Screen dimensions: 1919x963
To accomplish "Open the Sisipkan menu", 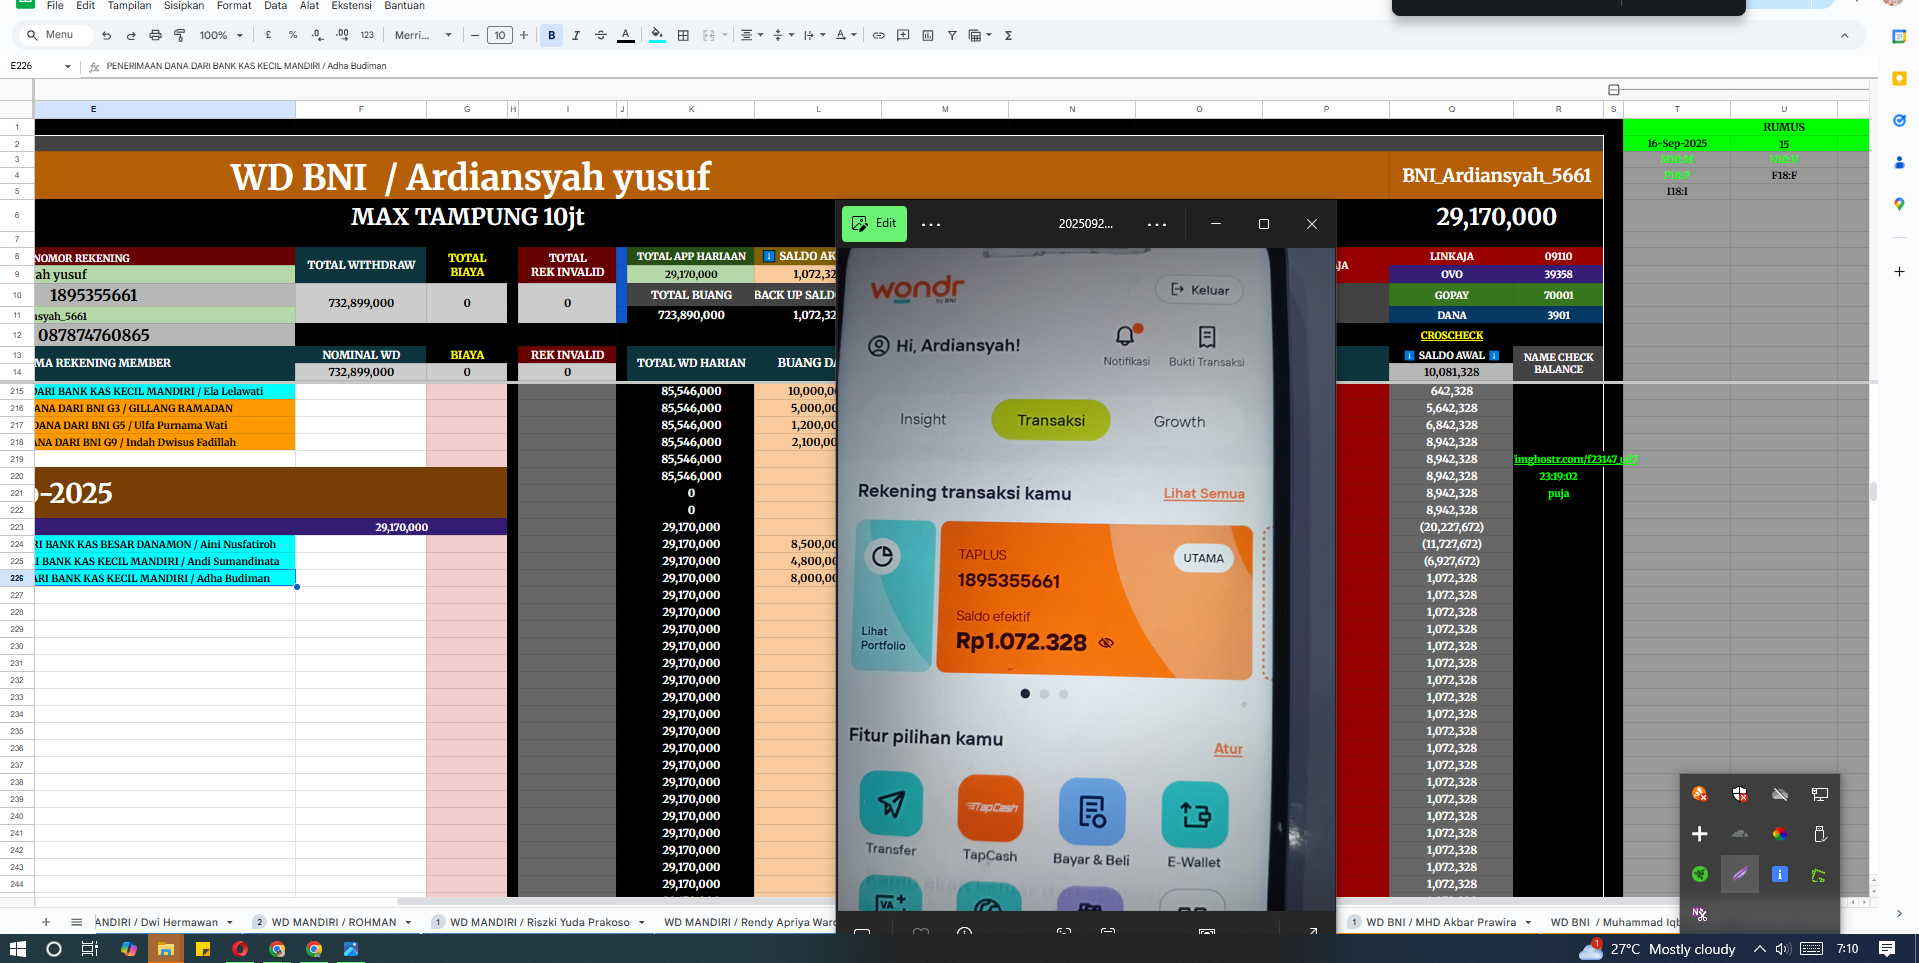I will [184, 6].
